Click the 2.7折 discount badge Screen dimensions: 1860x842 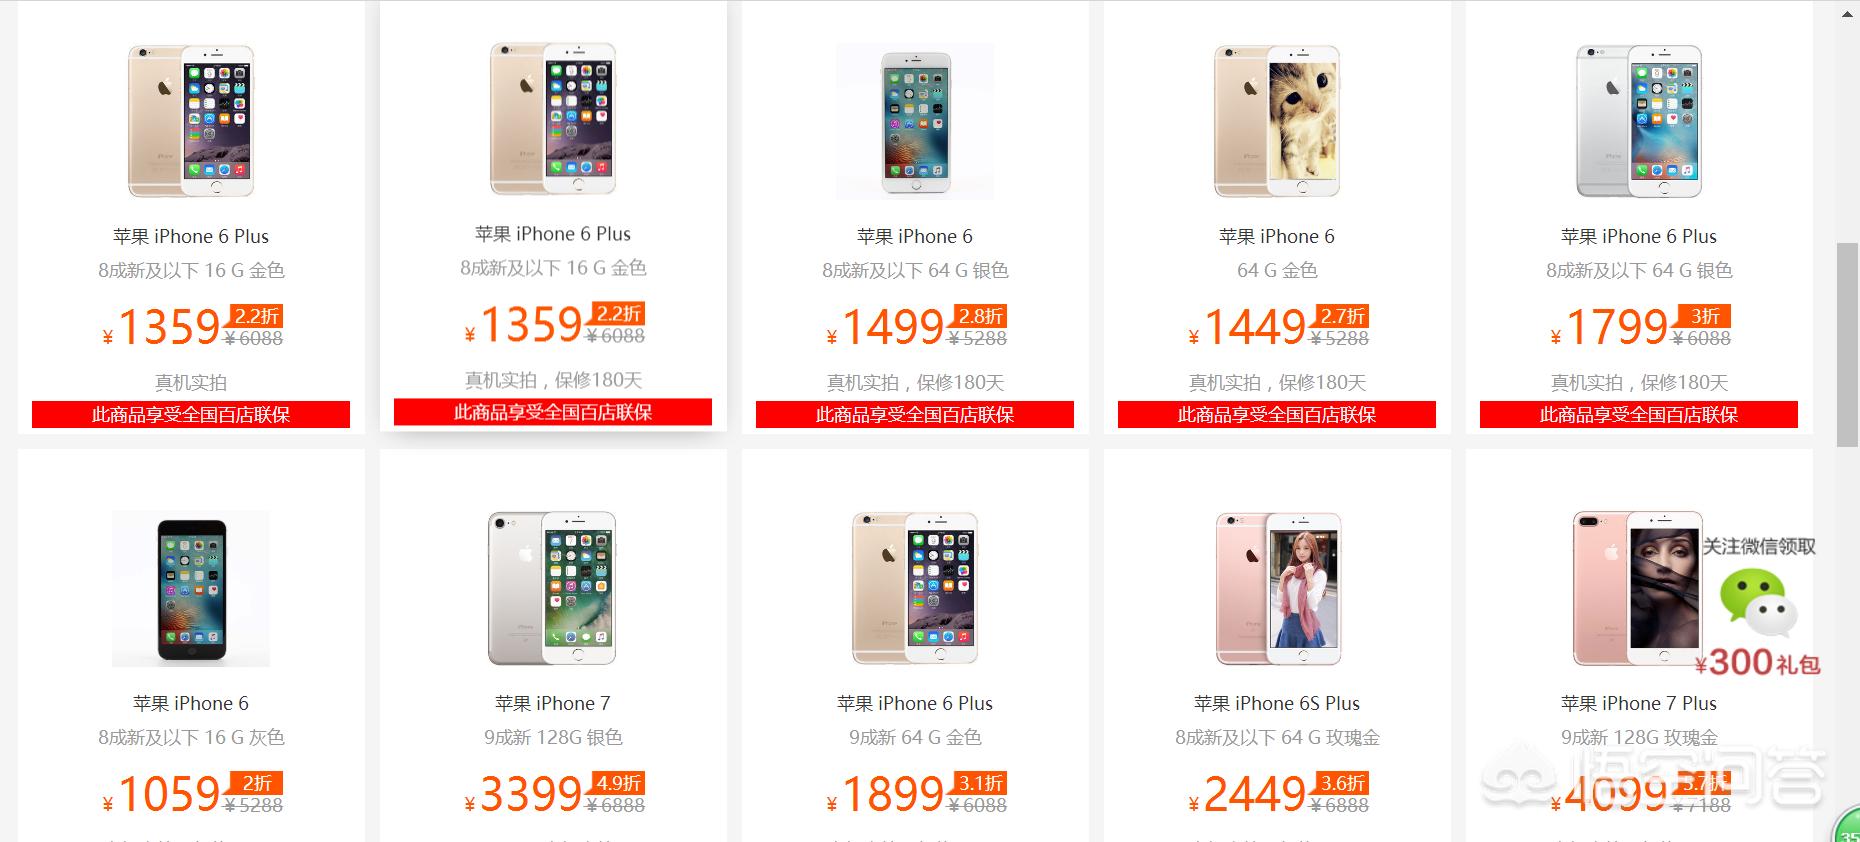click(x=1342, y=316)
